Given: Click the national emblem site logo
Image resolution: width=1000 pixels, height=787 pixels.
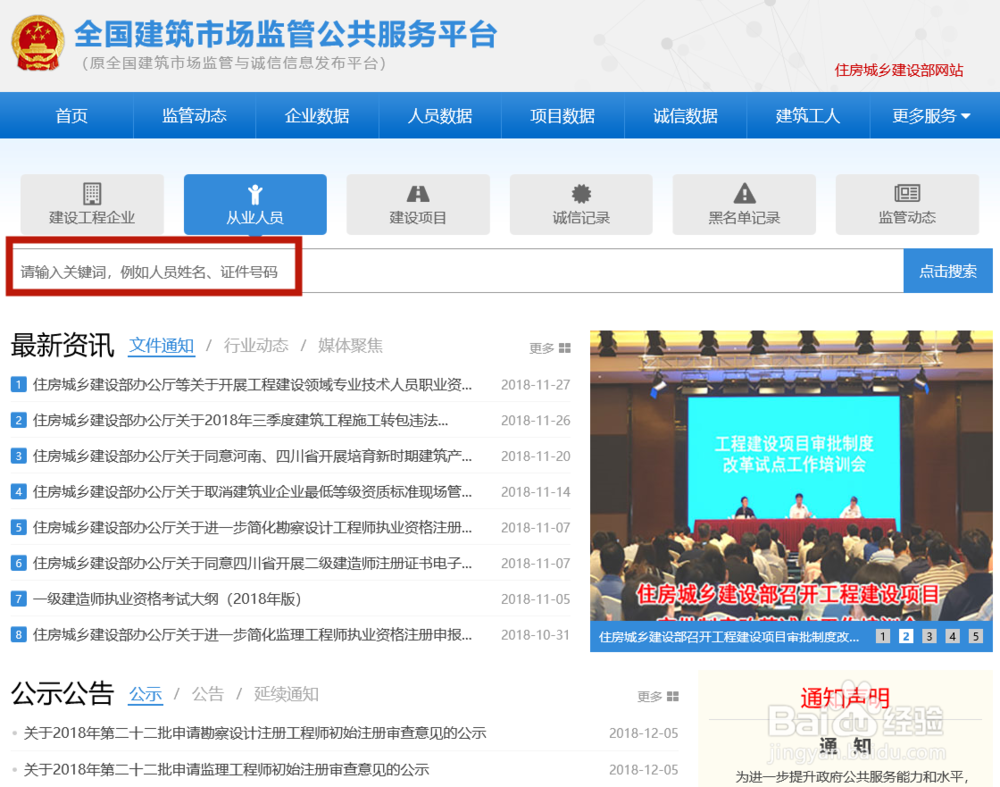Looking at the screenshot, I should [x=37, y=42].
